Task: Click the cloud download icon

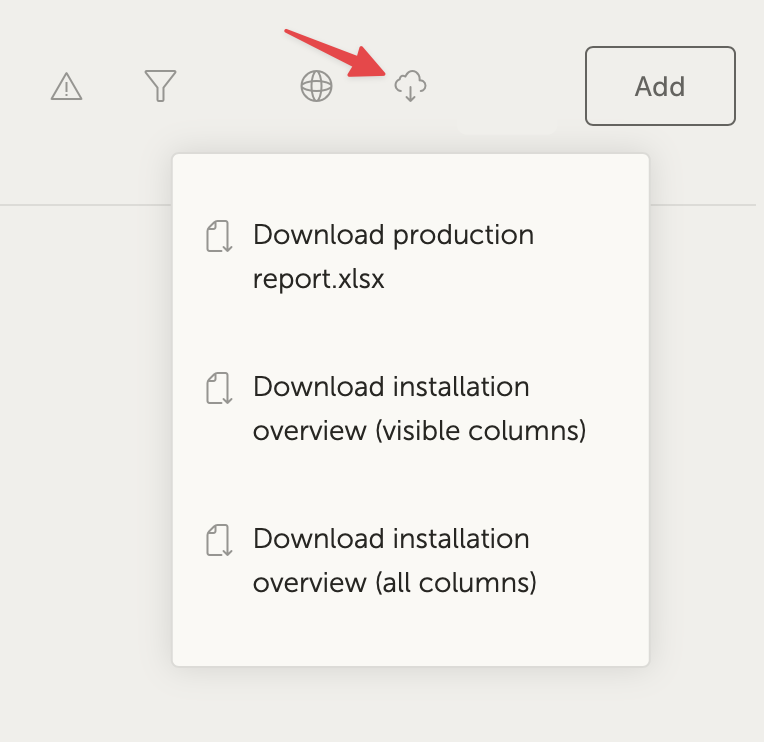Action: [x=410, y=87]
